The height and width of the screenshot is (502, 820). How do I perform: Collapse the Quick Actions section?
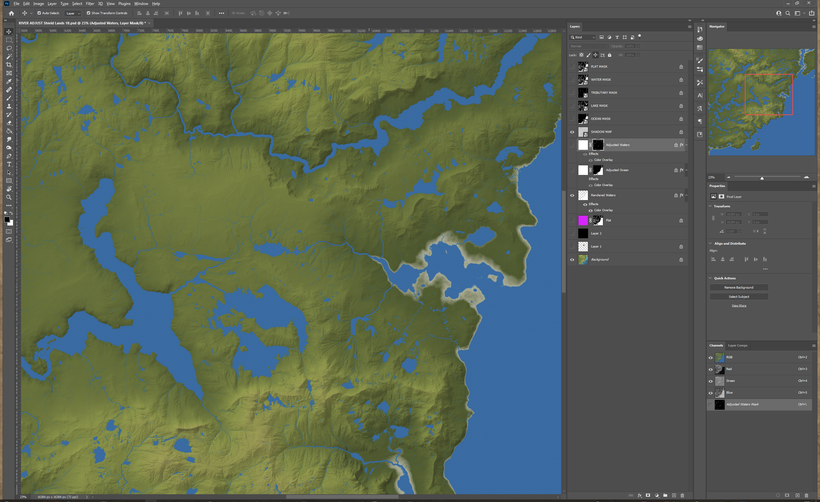point(711,278)
